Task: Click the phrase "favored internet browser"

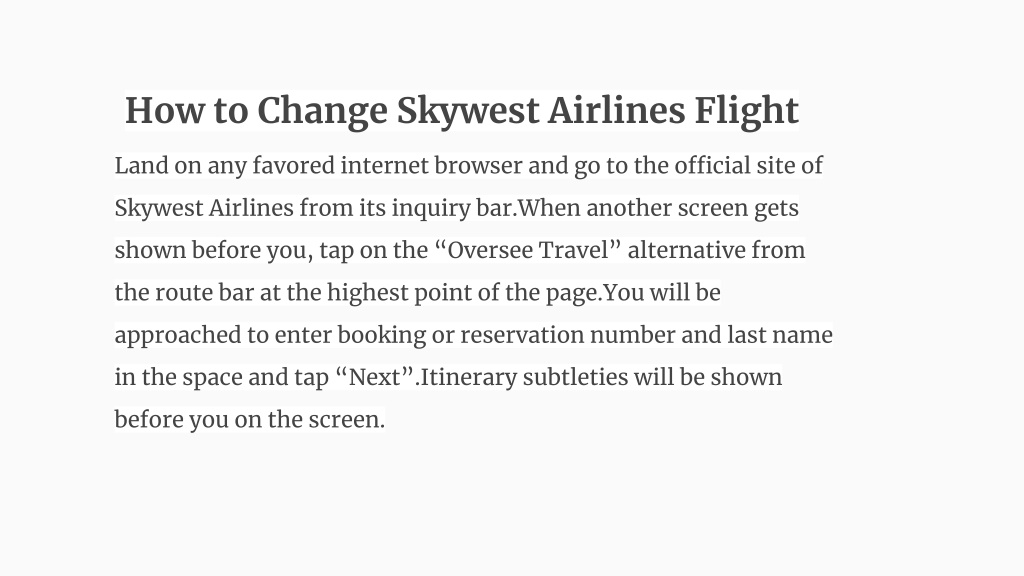Action: [387, 165]
